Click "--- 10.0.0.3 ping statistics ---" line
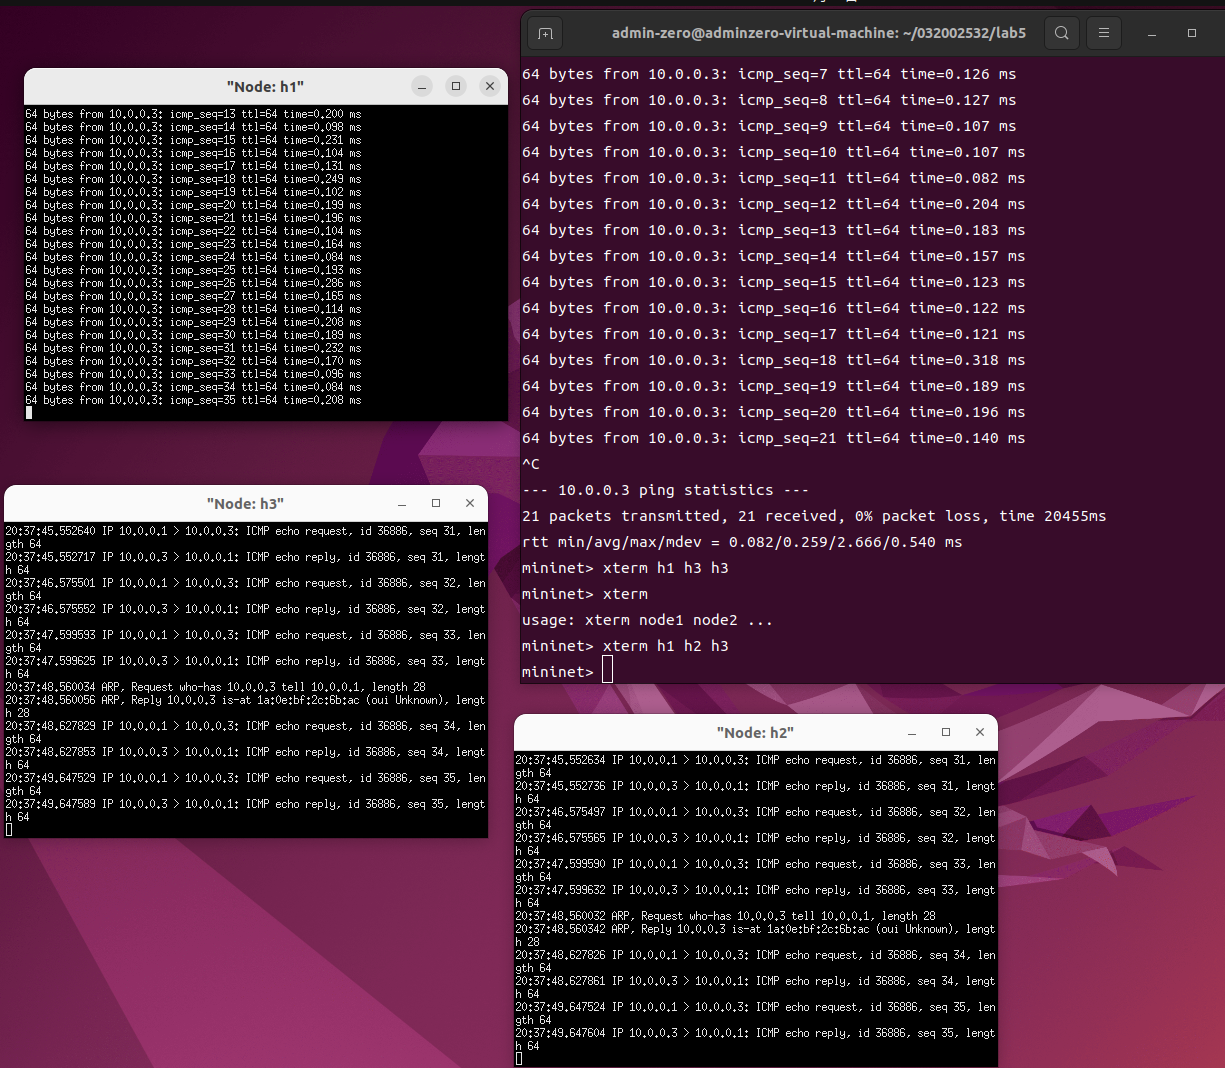 665,490
